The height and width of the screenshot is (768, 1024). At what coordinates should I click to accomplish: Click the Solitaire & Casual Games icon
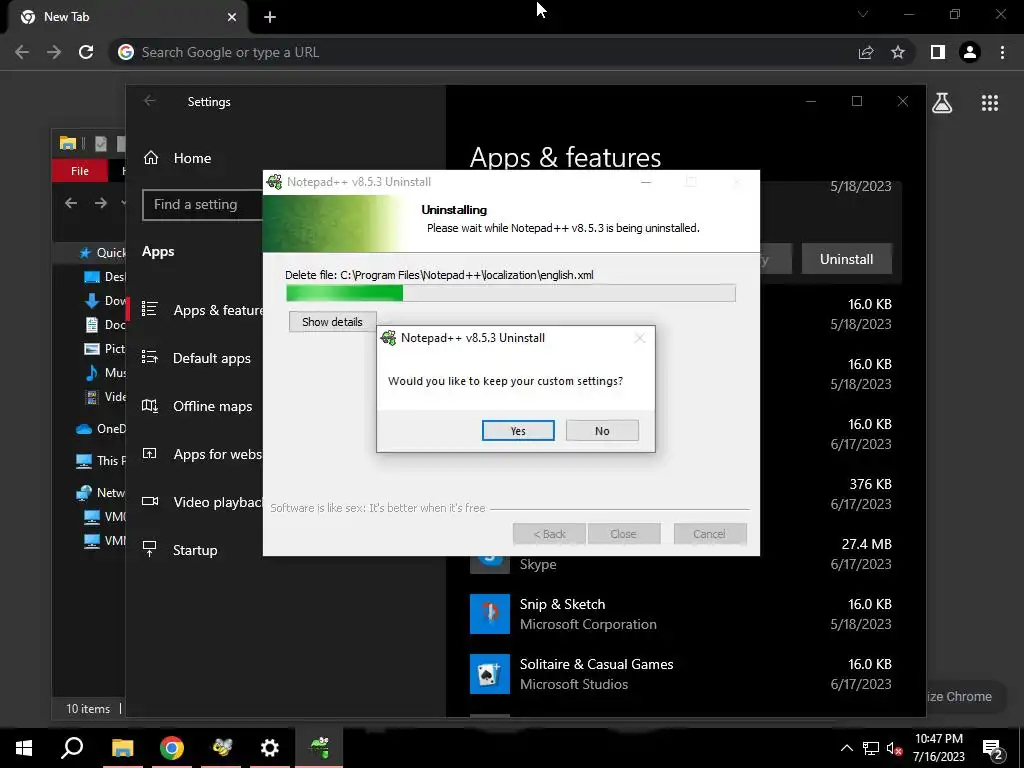[x=490, y=674]
